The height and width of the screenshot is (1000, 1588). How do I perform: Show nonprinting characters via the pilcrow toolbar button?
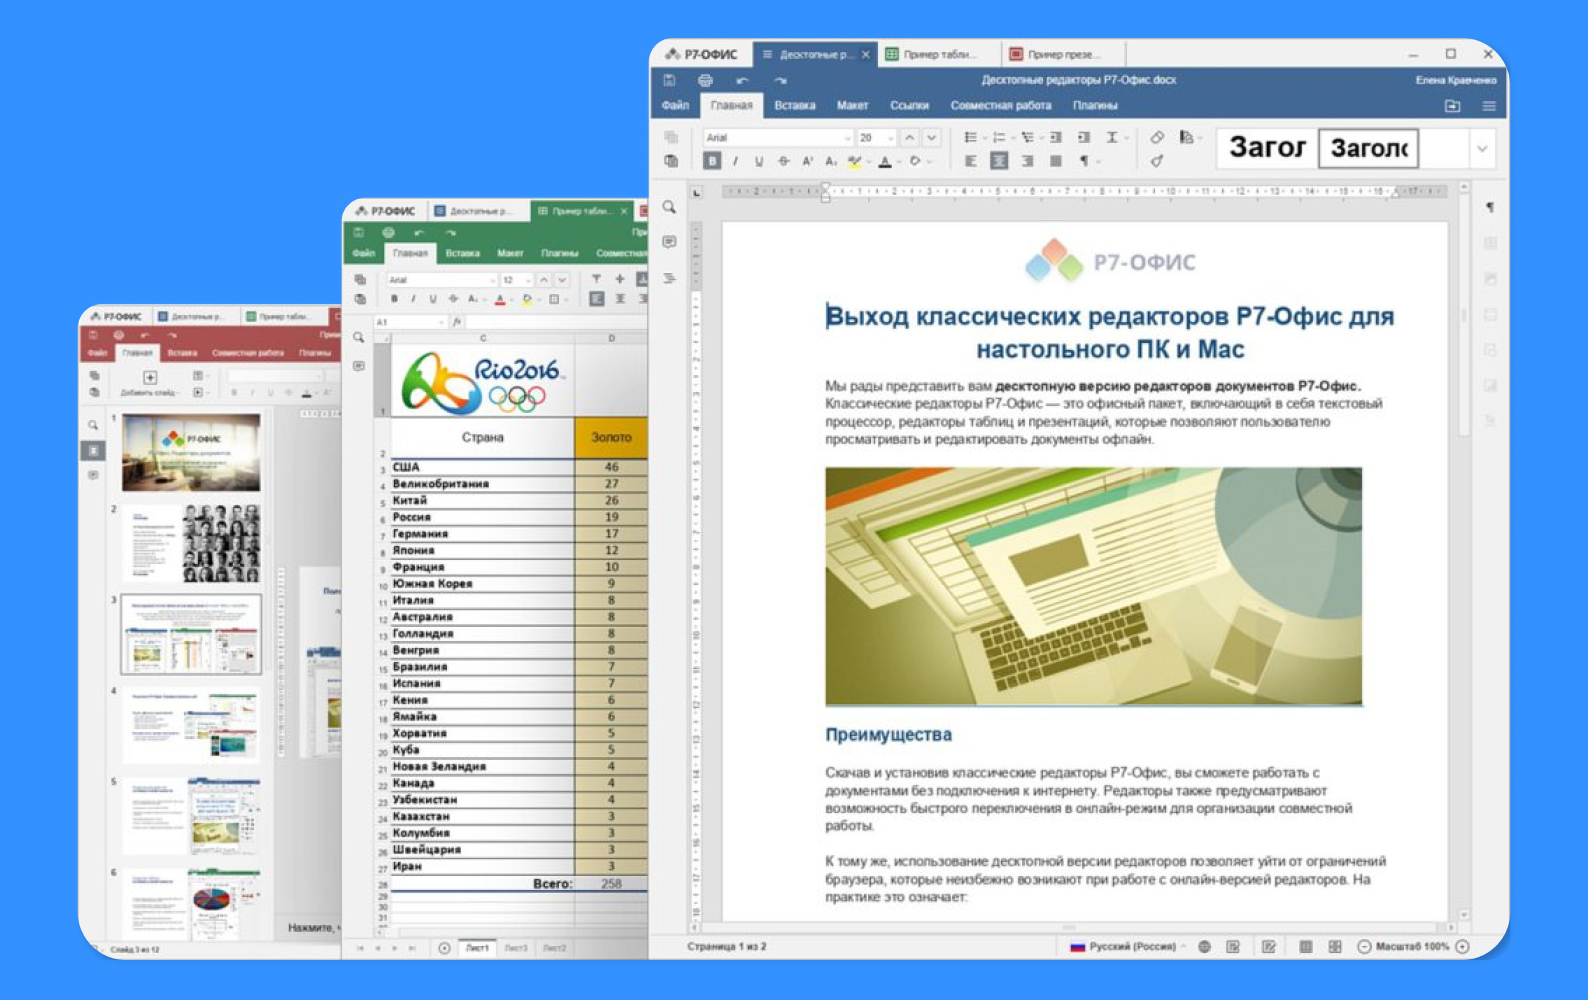click(1084, 161)
